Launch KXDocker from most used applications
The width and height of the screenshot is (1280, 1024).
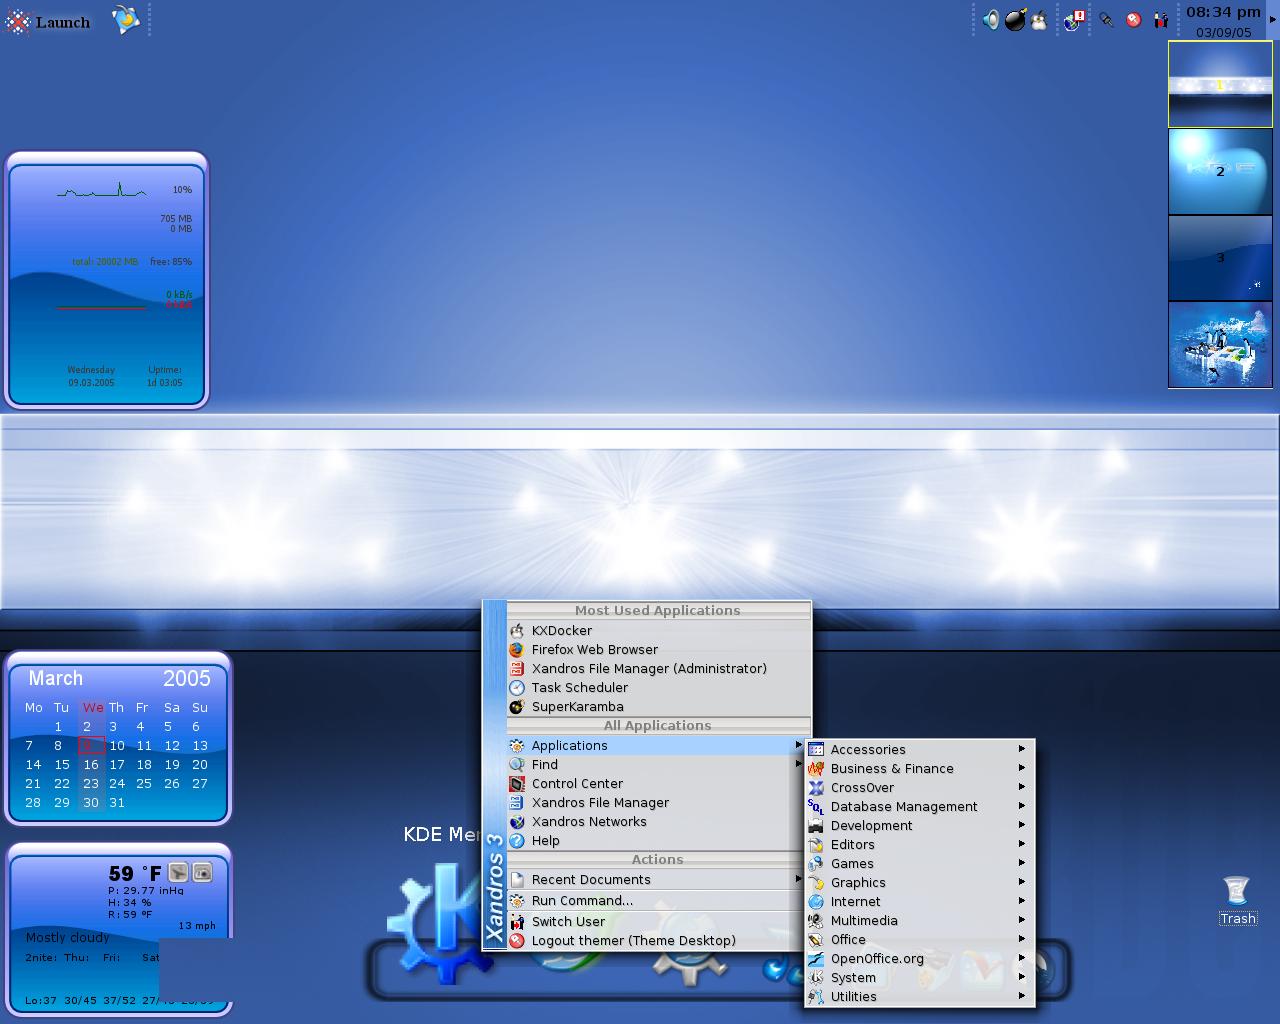click(x=658, y=631)
